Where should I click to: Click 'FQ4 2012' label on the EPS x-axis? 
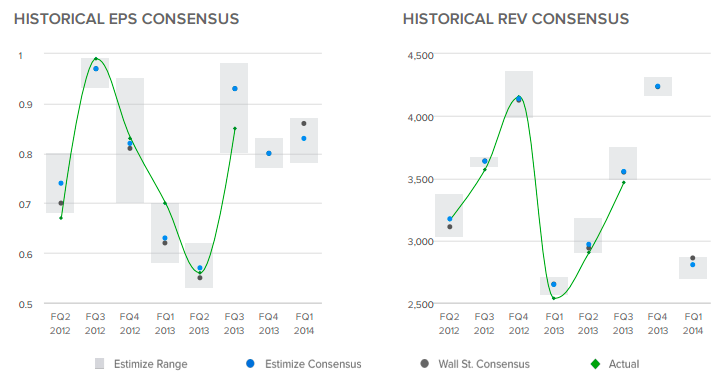[x=129, y=324]
